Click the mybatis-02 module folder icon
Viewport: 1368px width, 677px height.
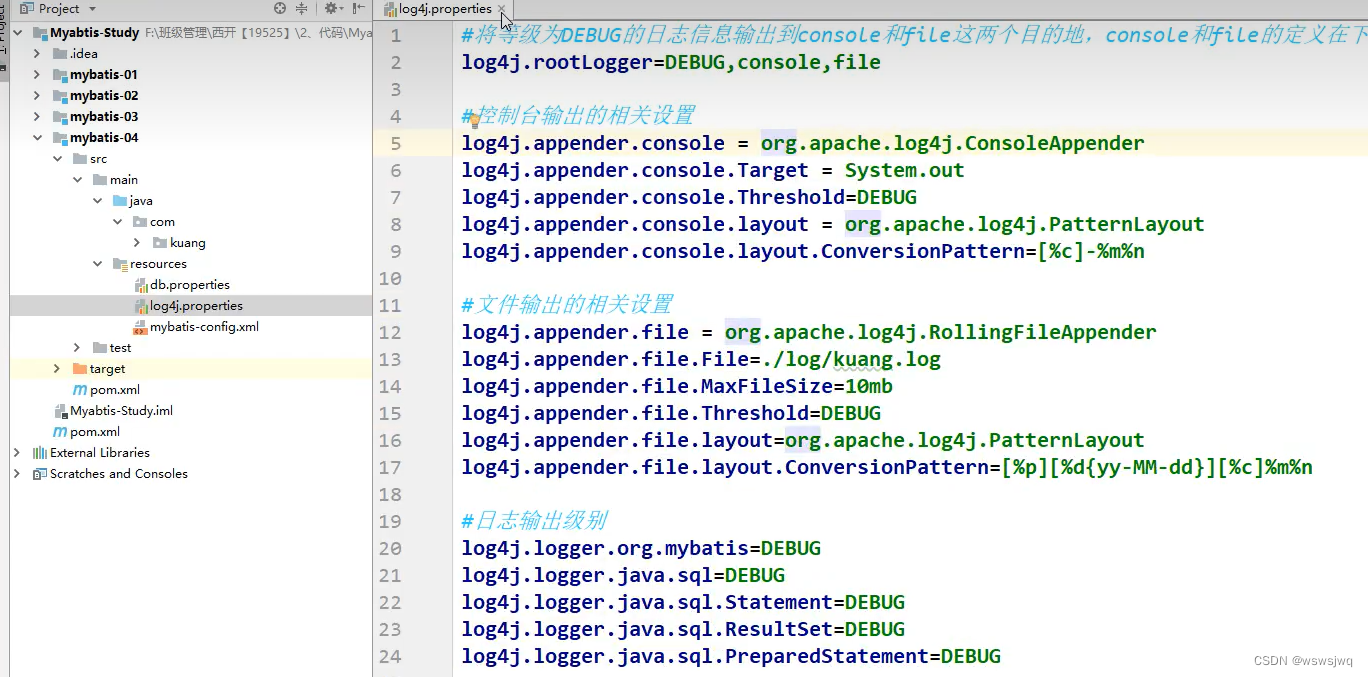(60, 95)
